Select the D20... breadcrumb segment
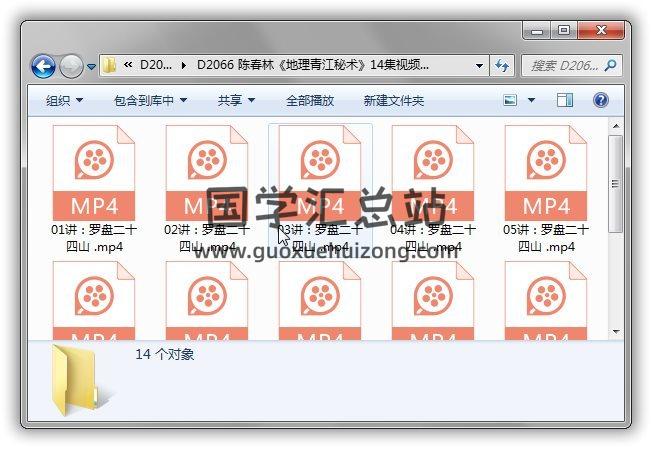The height and width of the screenshot is (449, 652). point(156,65)
